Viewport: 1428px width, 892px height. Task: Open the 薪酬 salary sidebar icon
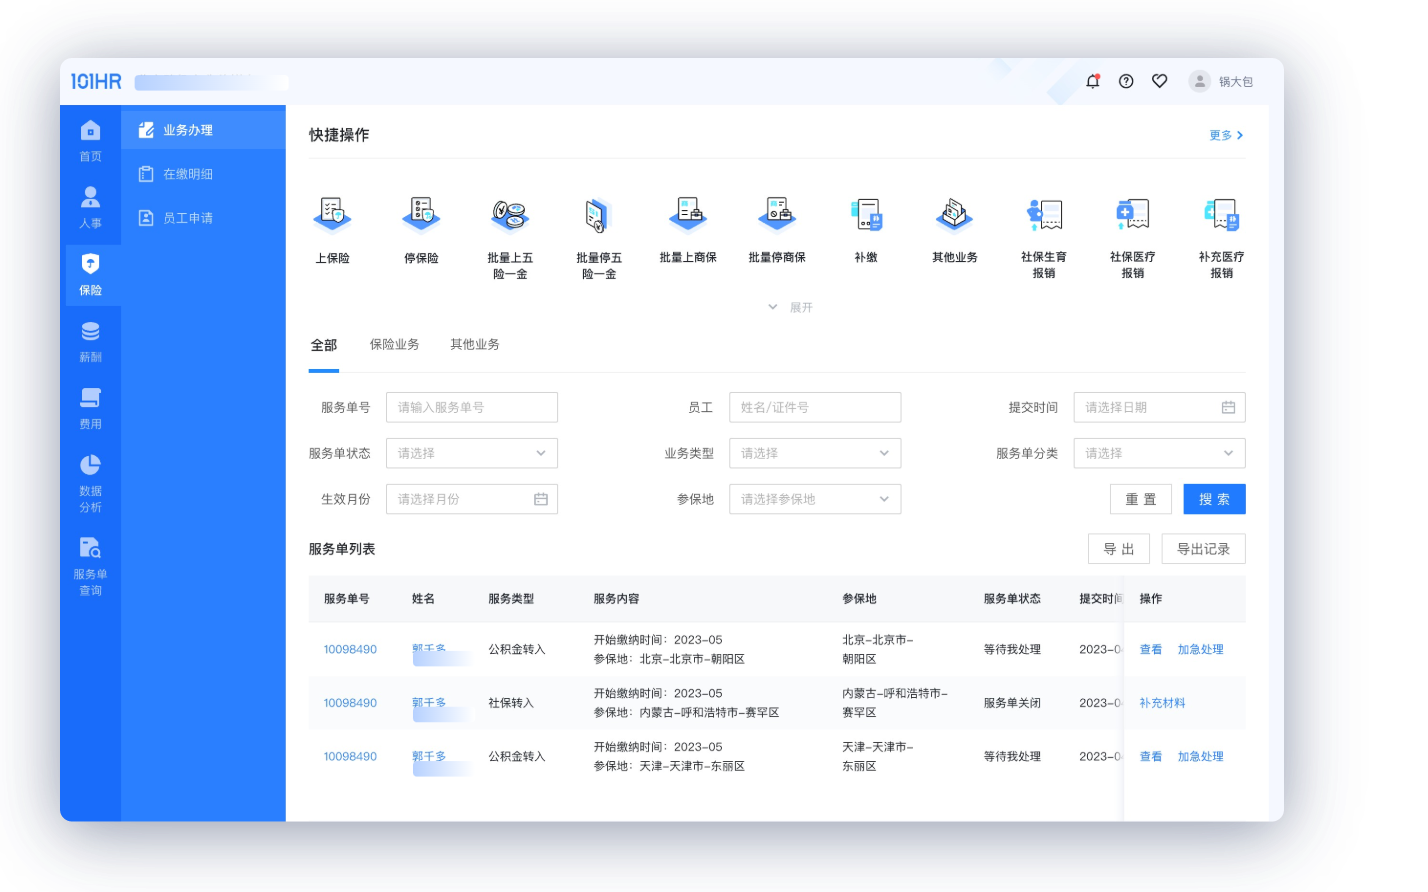coord(90,331)
